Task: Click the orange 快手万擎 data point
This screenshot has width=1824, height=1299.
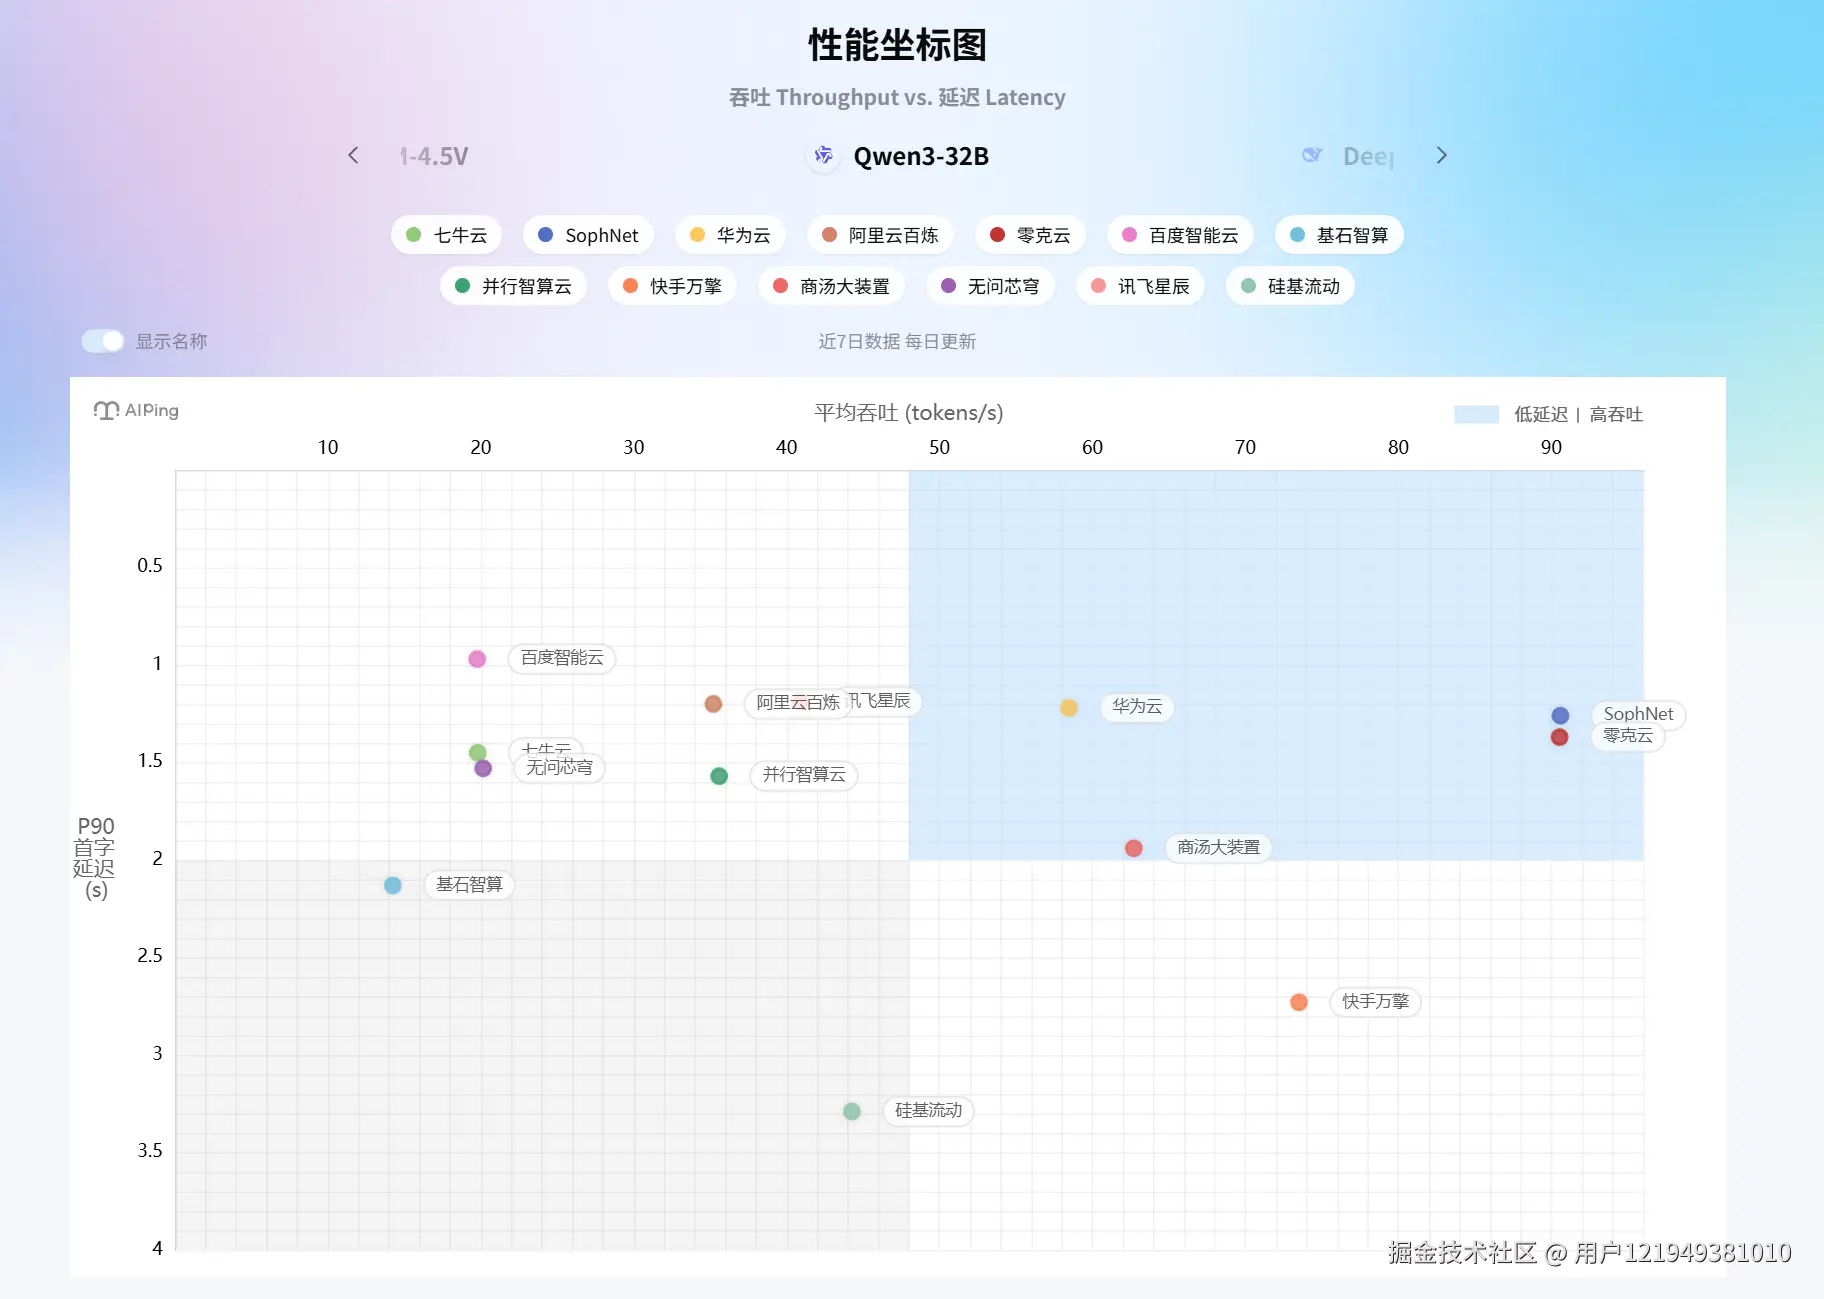Action: 1299,1002
